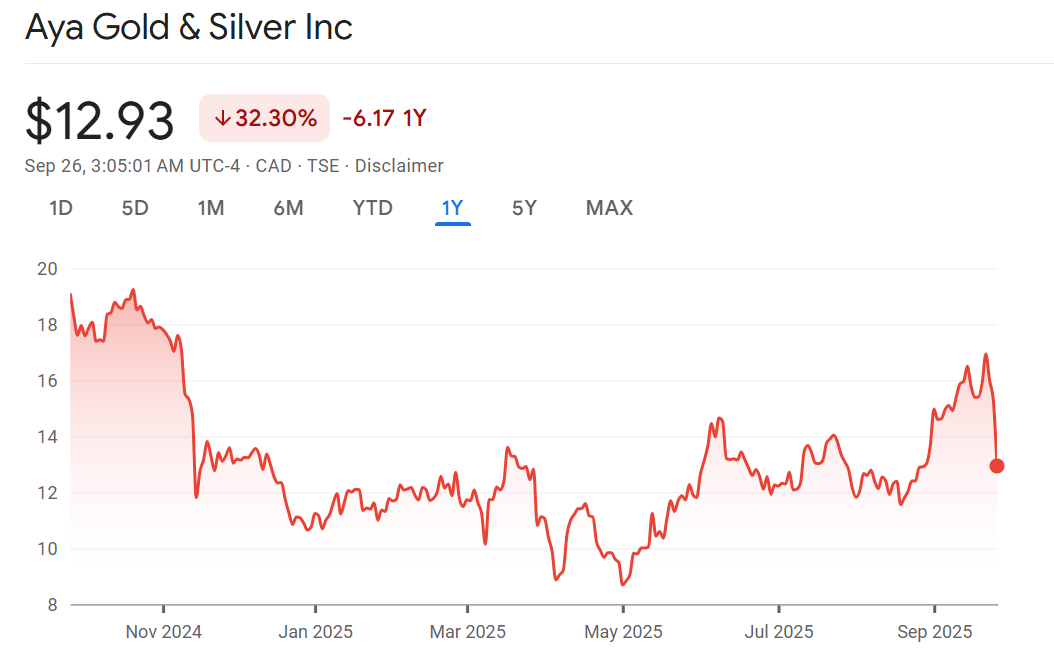The image size is (1054, 663).
Task: Select the 5D chart range
Action: pos(135,208)
